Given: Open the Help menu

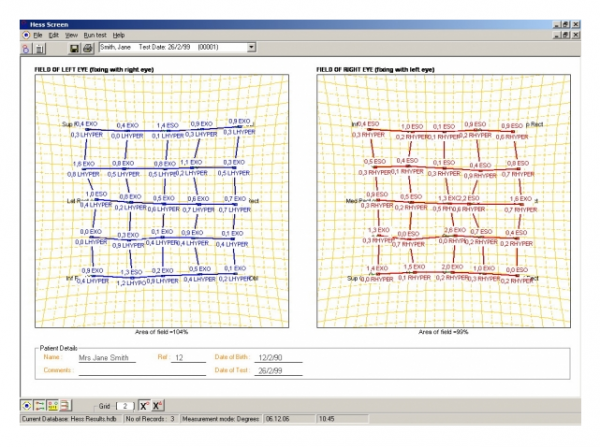Looking at the screenshot, I should [x=119, y=35].
